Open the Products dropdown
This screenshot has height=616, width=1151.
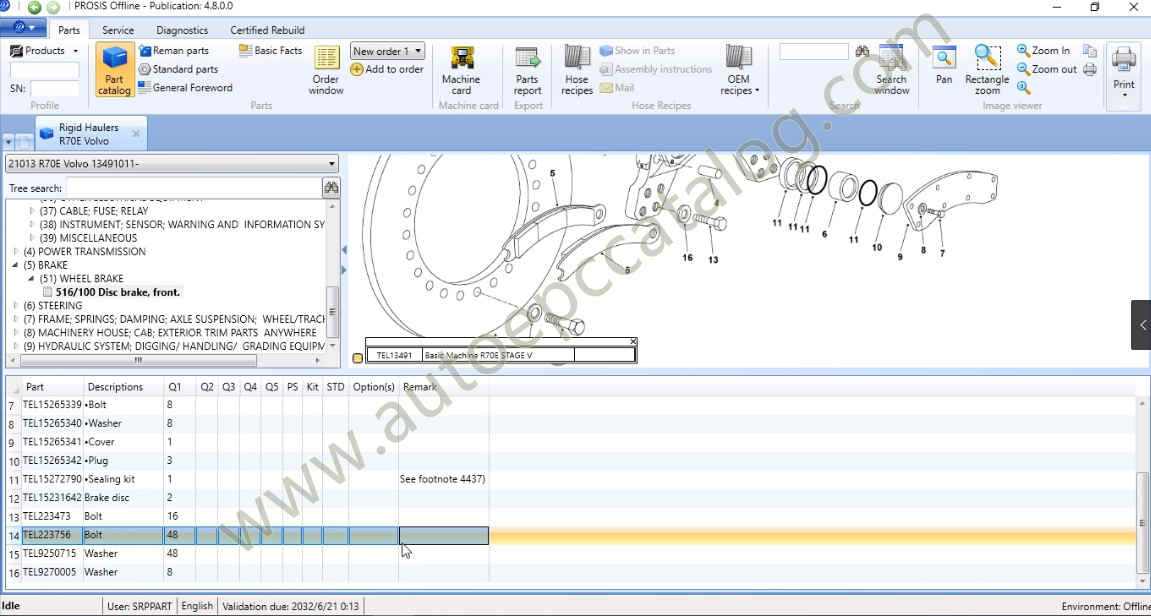pyautogui.click(x=44, y=51)
